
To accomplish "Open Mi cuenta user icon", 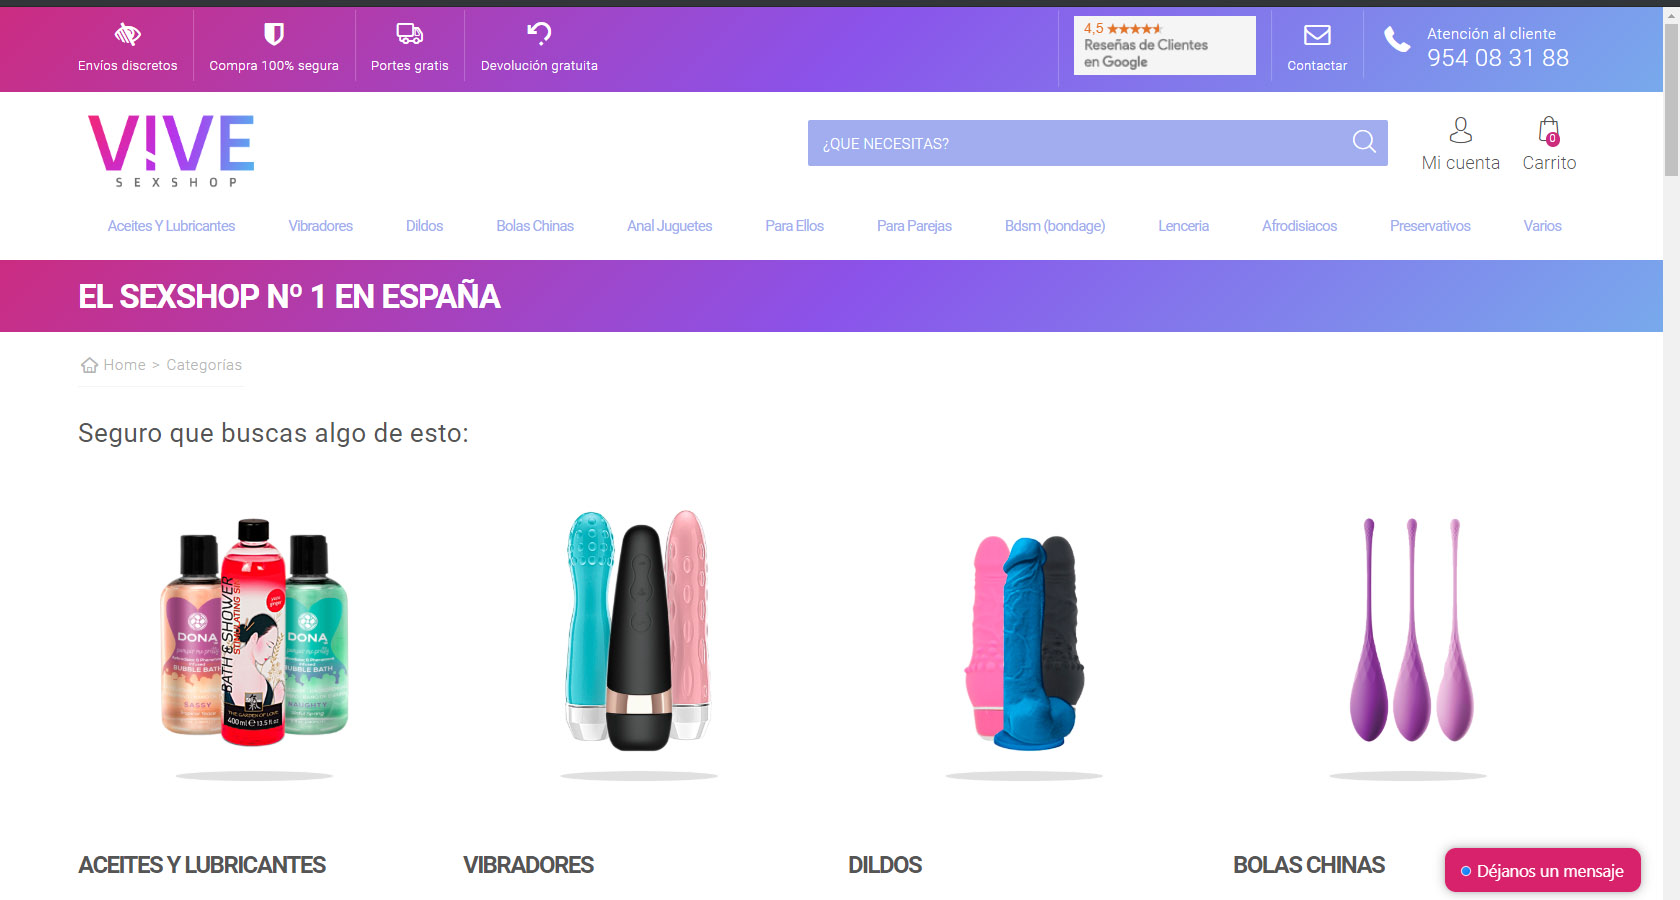I will click(1460, 130).
